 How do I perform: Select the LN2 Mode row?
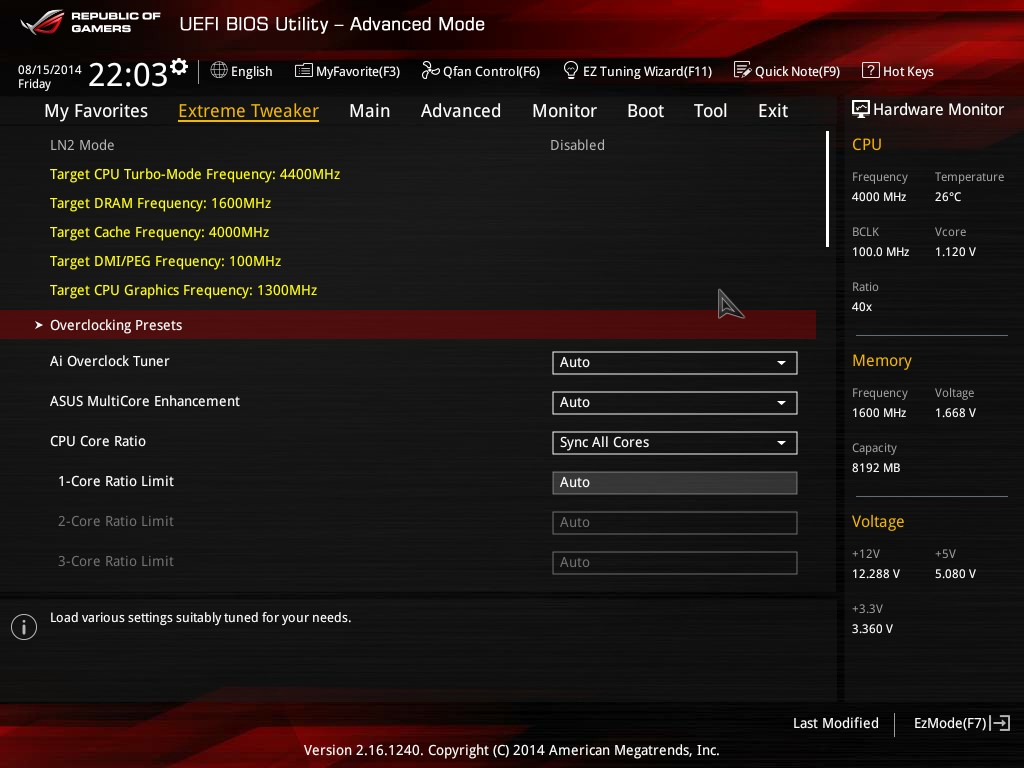tap(408, 145)
